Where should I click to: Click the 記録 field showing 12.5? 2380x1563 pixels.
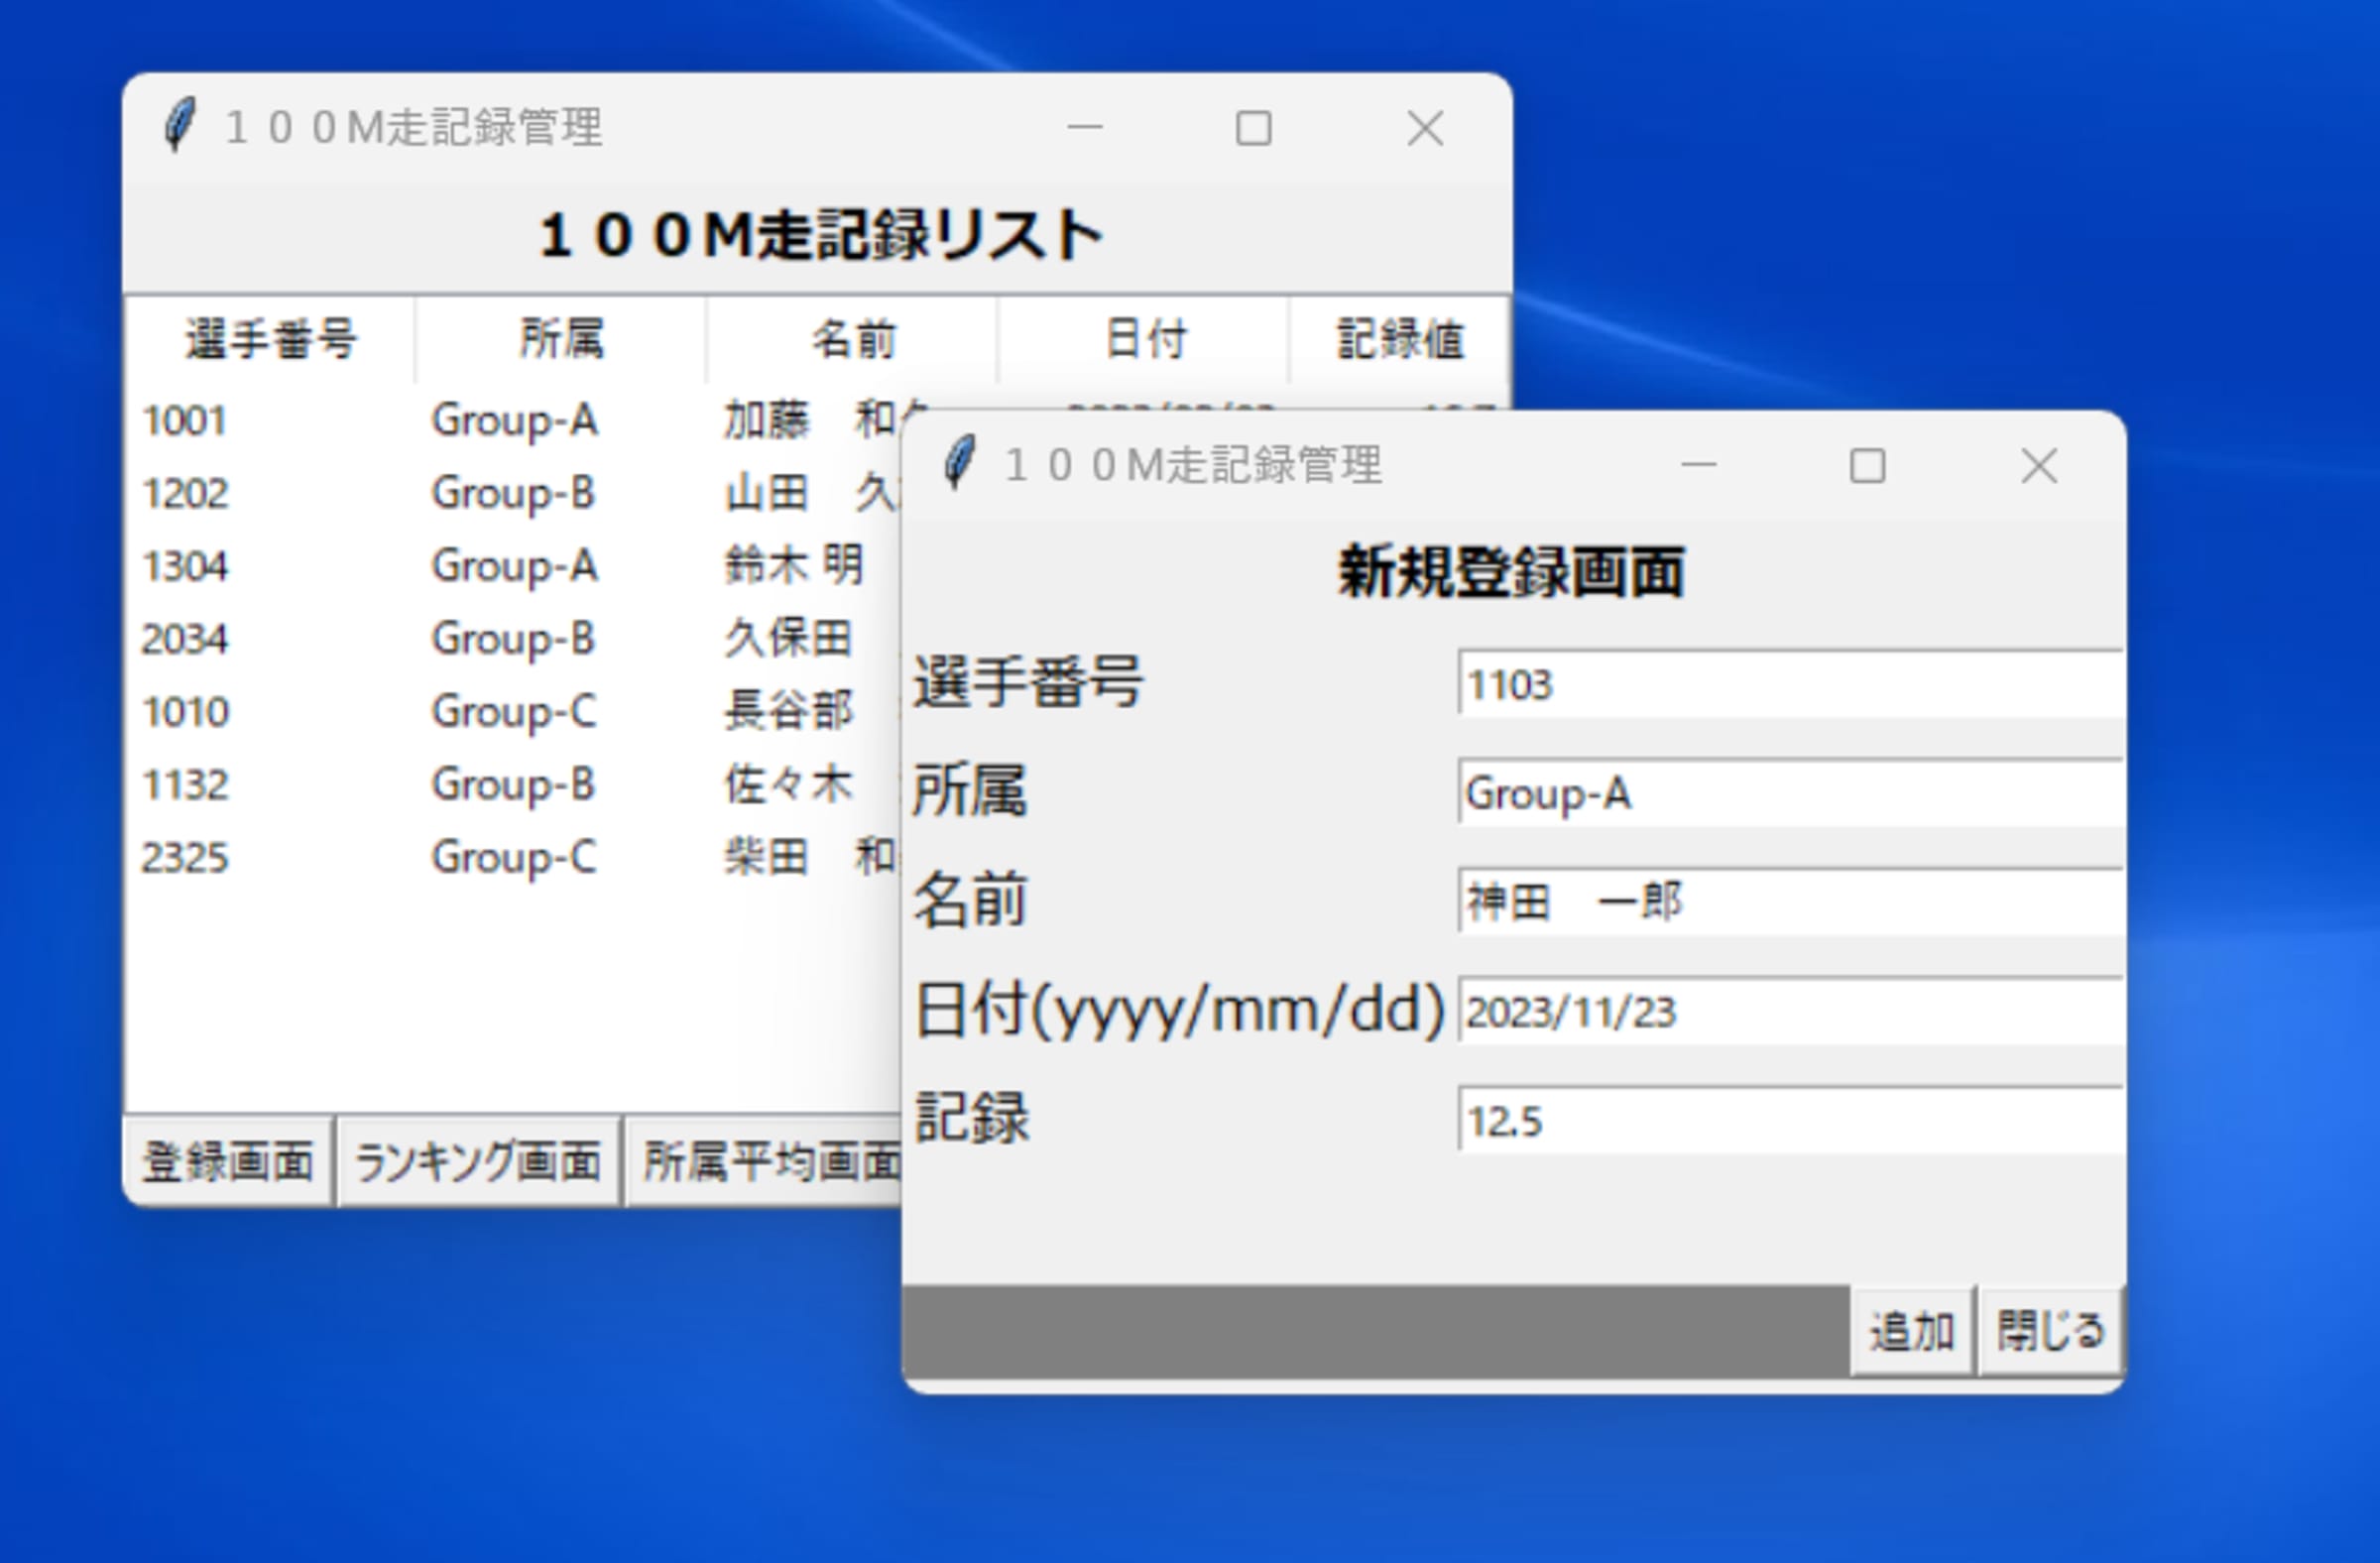(1788, 1120)
